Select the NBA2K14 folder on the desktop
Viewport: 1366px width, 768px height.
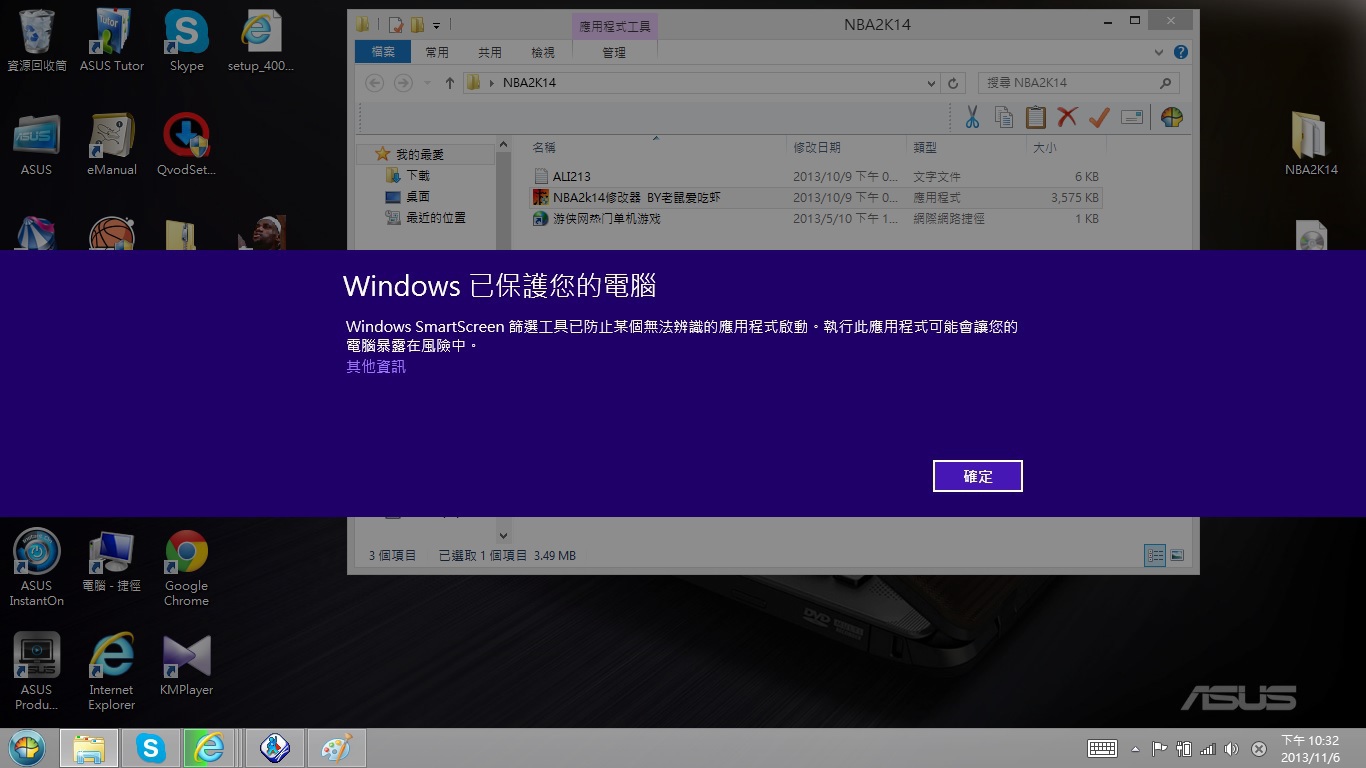[x=1311, y=144]
